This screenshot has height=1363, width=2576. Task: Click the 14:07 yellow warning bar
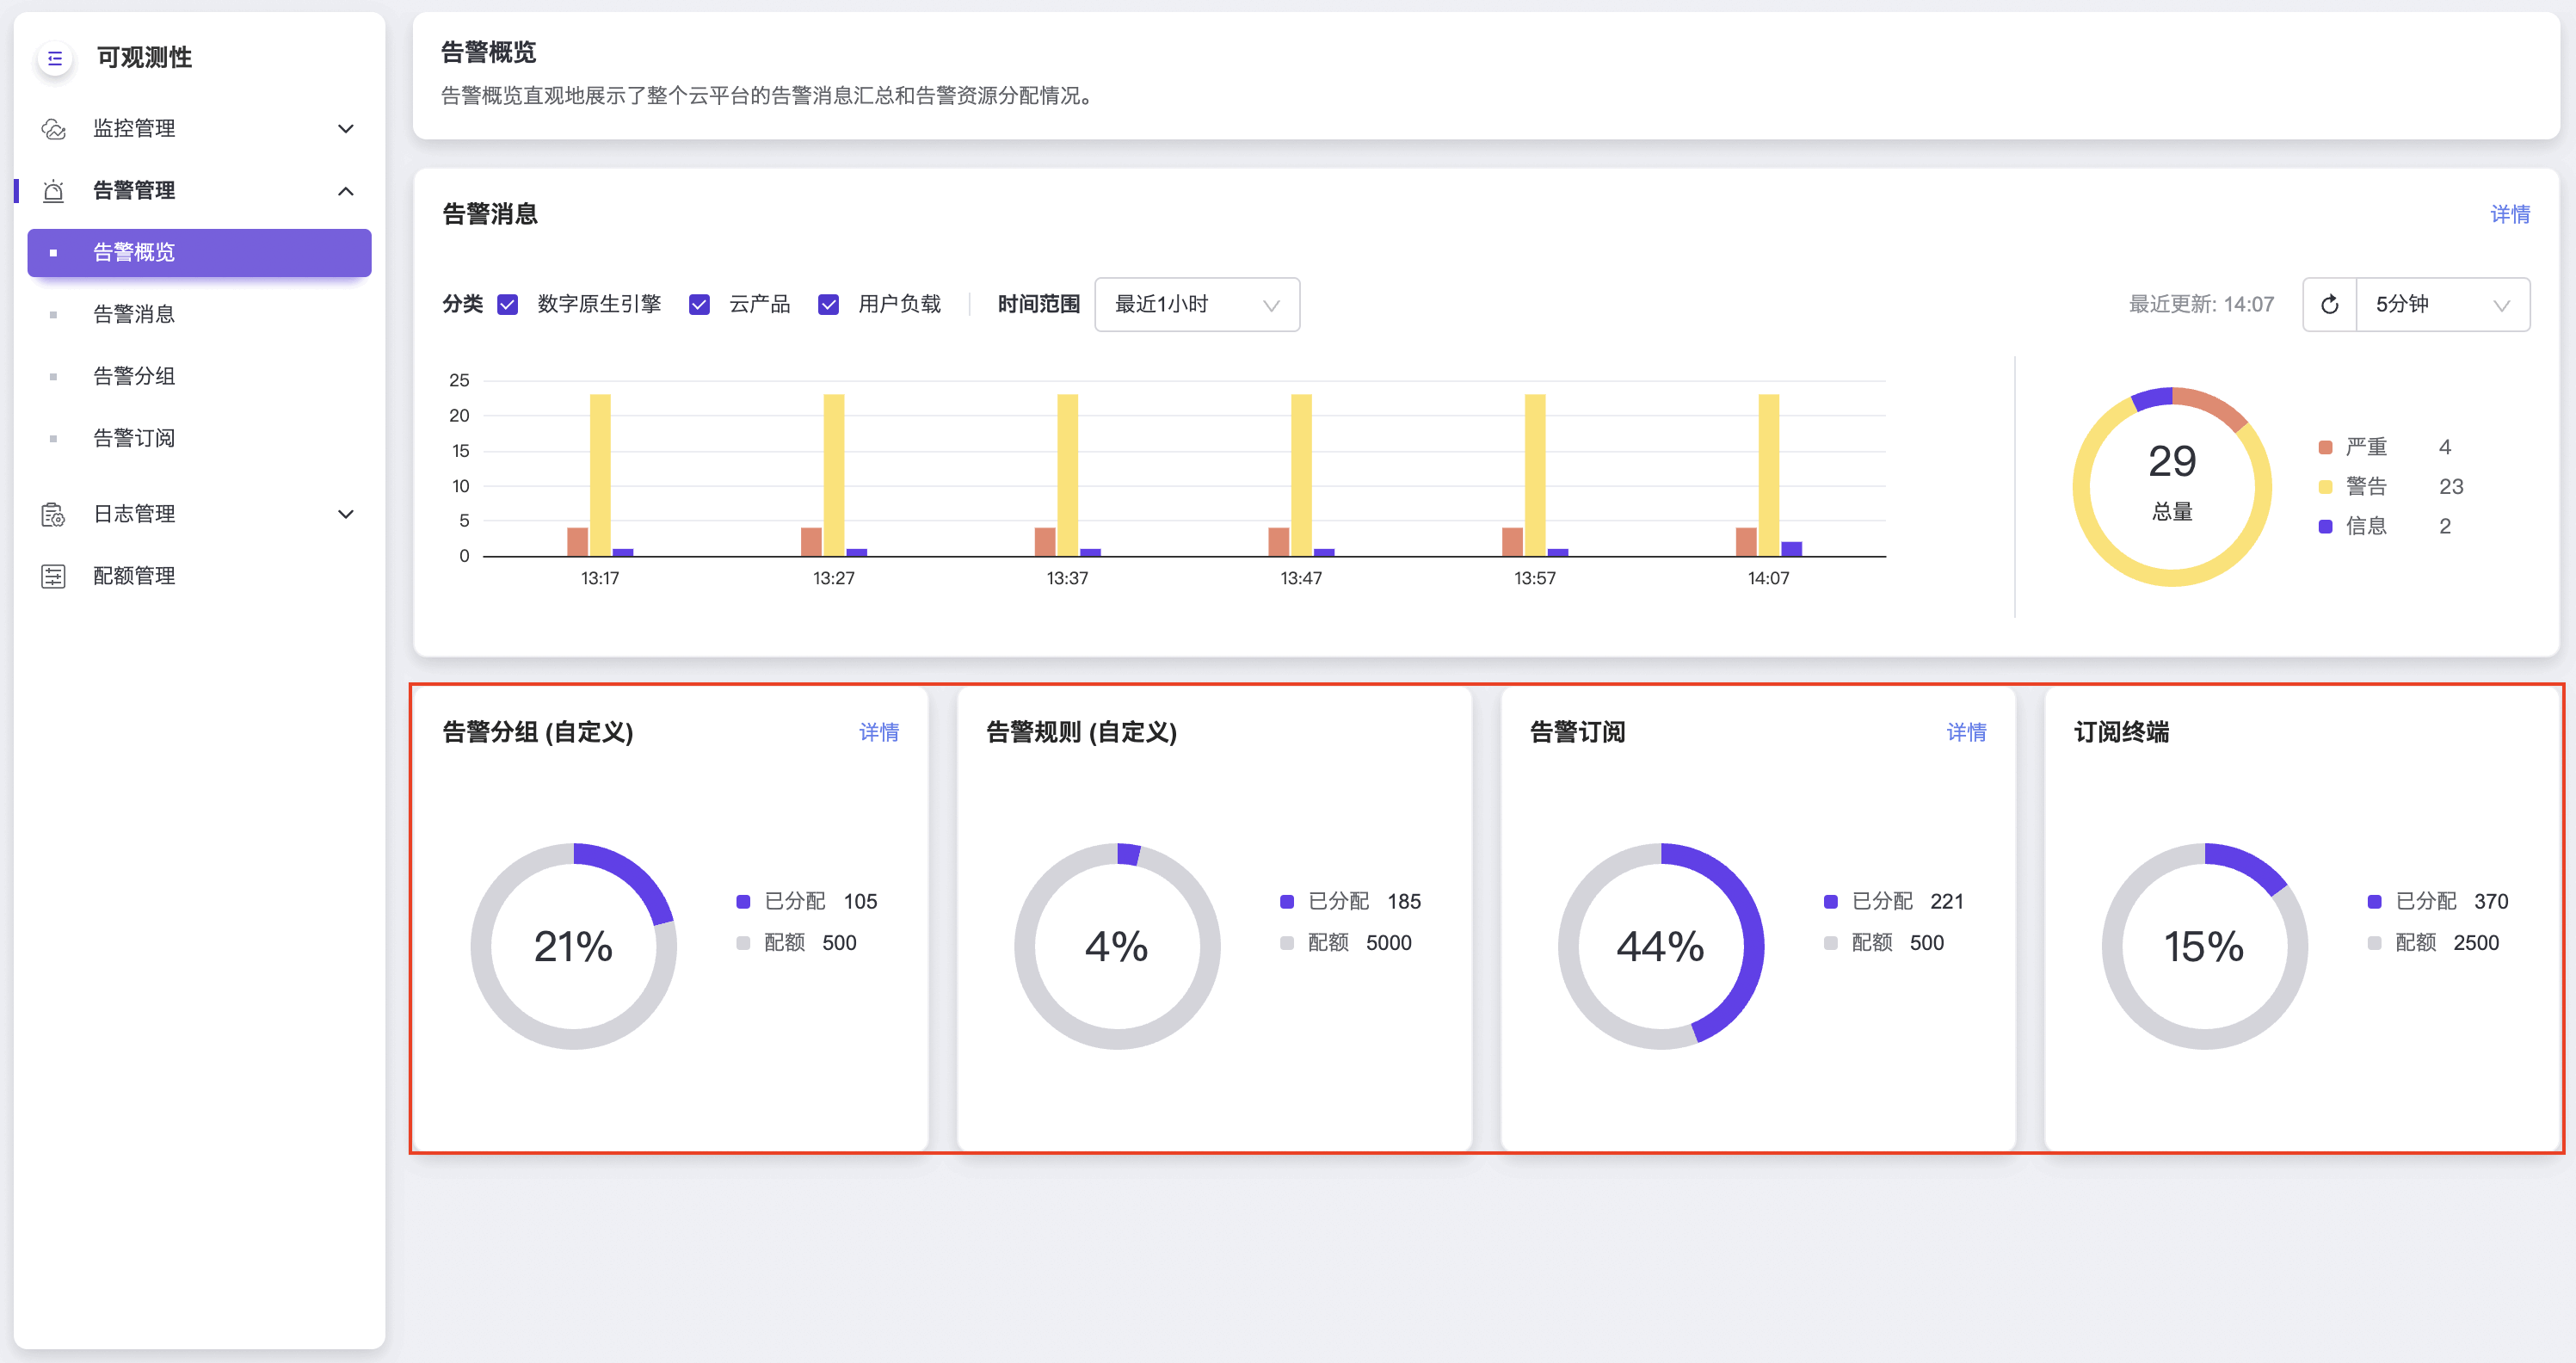point(1768,475)
